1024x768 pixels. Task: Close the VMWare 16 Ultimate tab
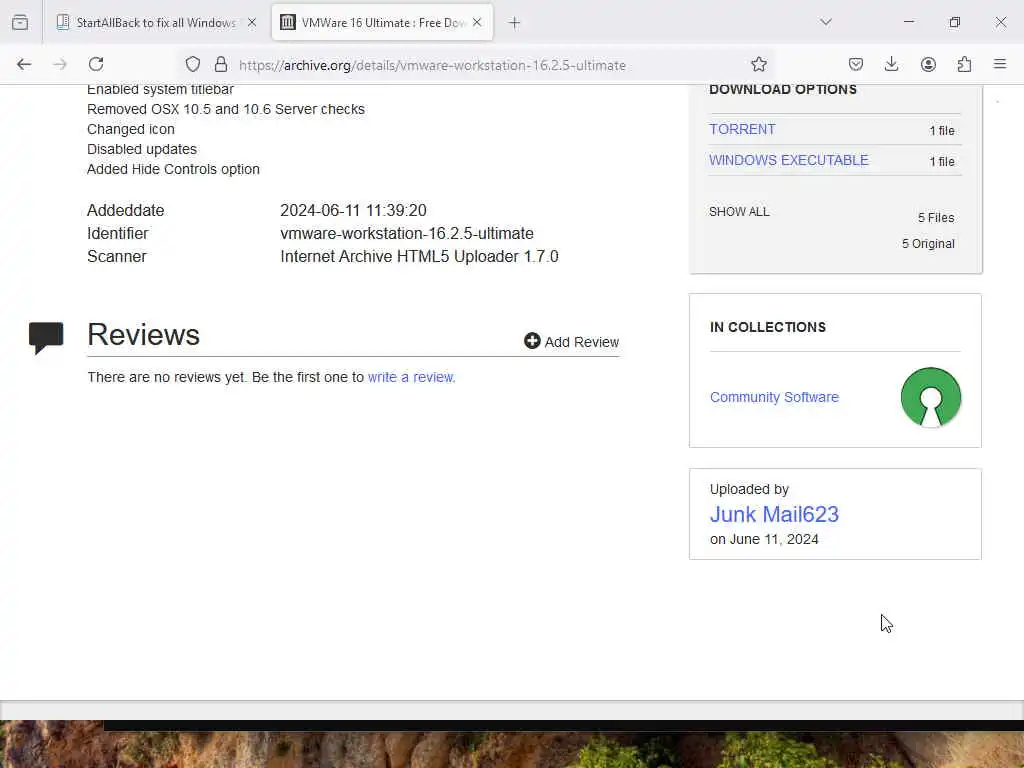click(x=477, y=22)
